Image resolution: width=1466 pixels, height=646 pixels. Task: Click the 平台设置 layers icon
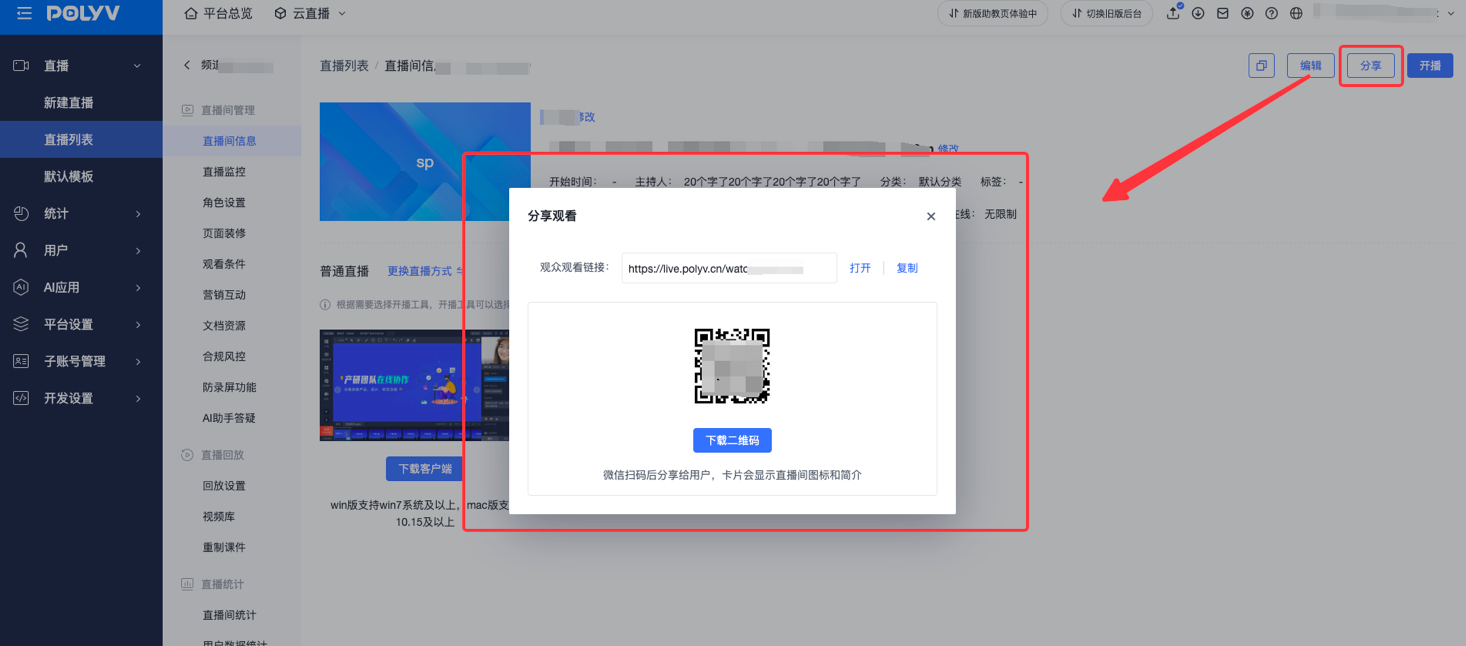pos(21,325)
